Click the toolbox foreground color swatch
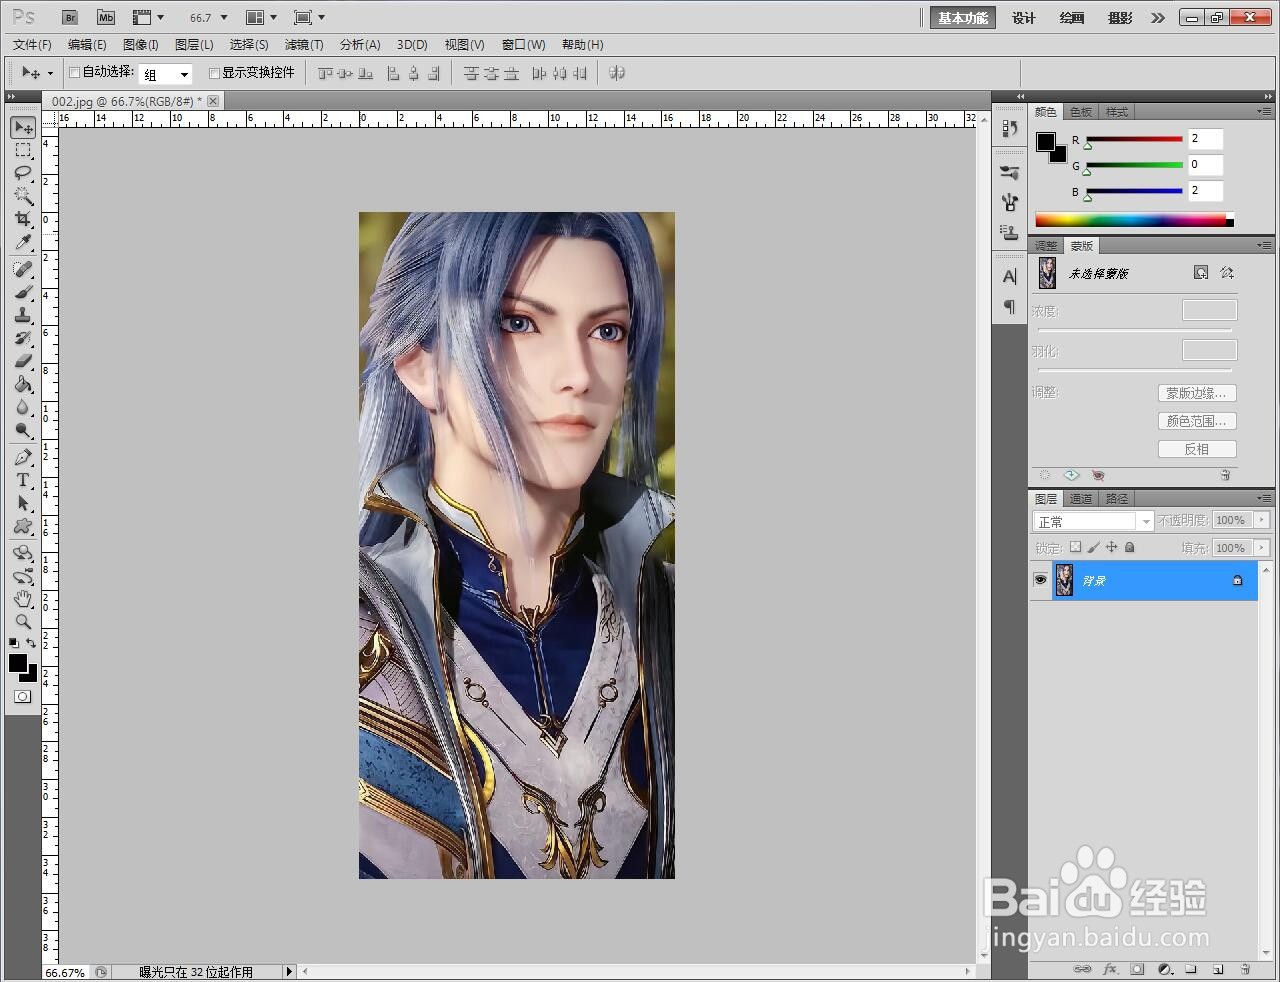 point(18,663)
